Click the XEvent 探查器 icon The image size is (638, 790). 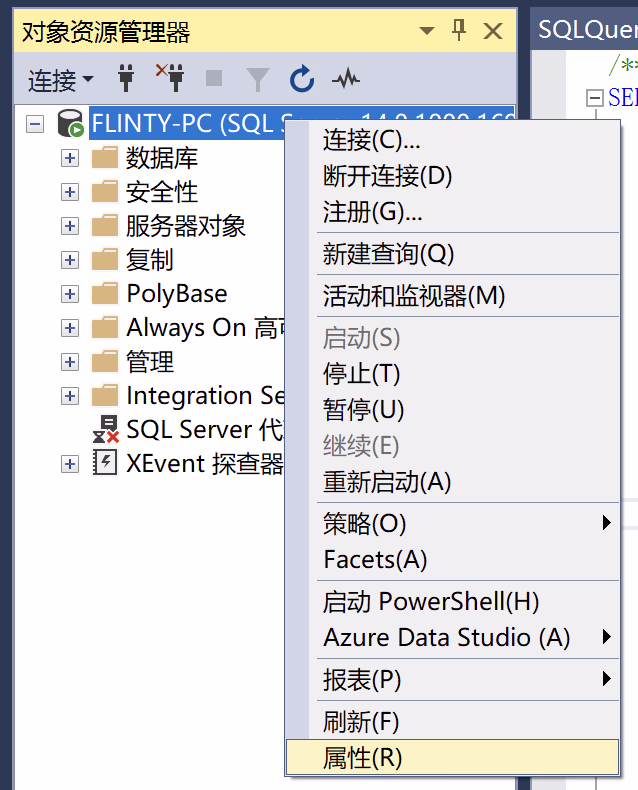(x=105, y=464)
